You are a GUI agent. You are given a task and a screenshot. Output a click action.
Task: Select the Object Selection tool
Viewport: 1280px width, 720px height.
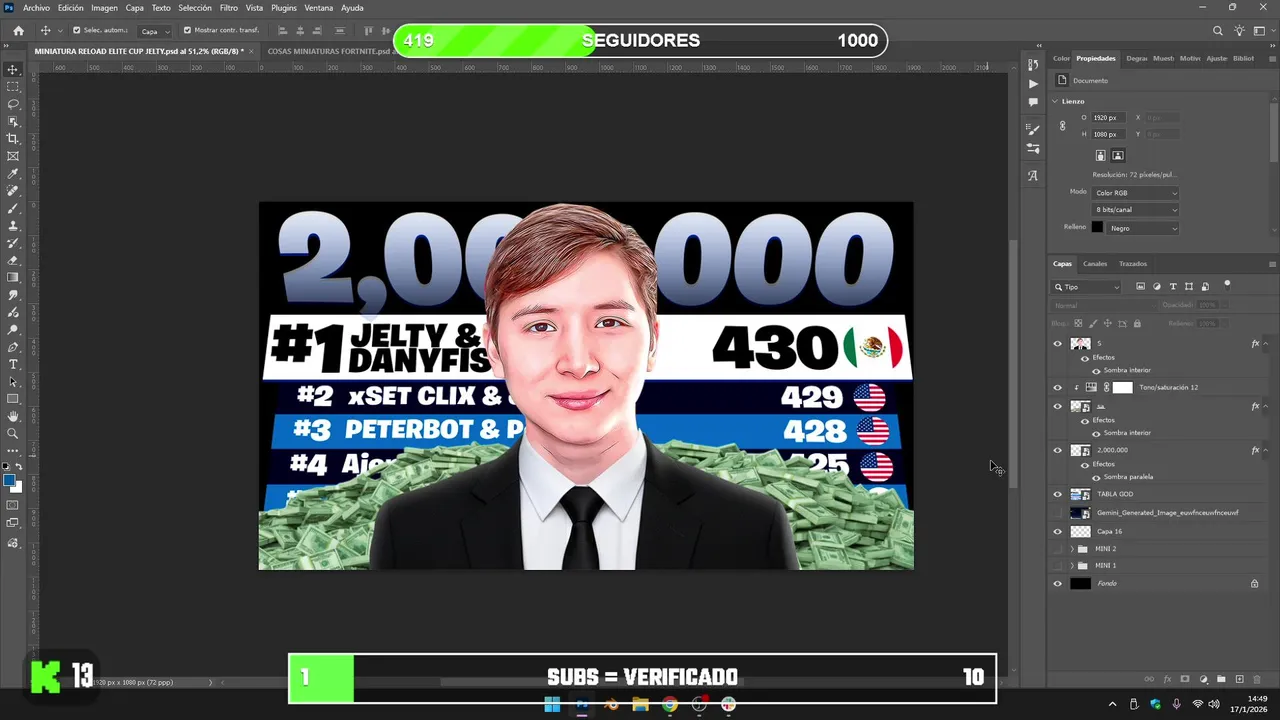point(13,121)
